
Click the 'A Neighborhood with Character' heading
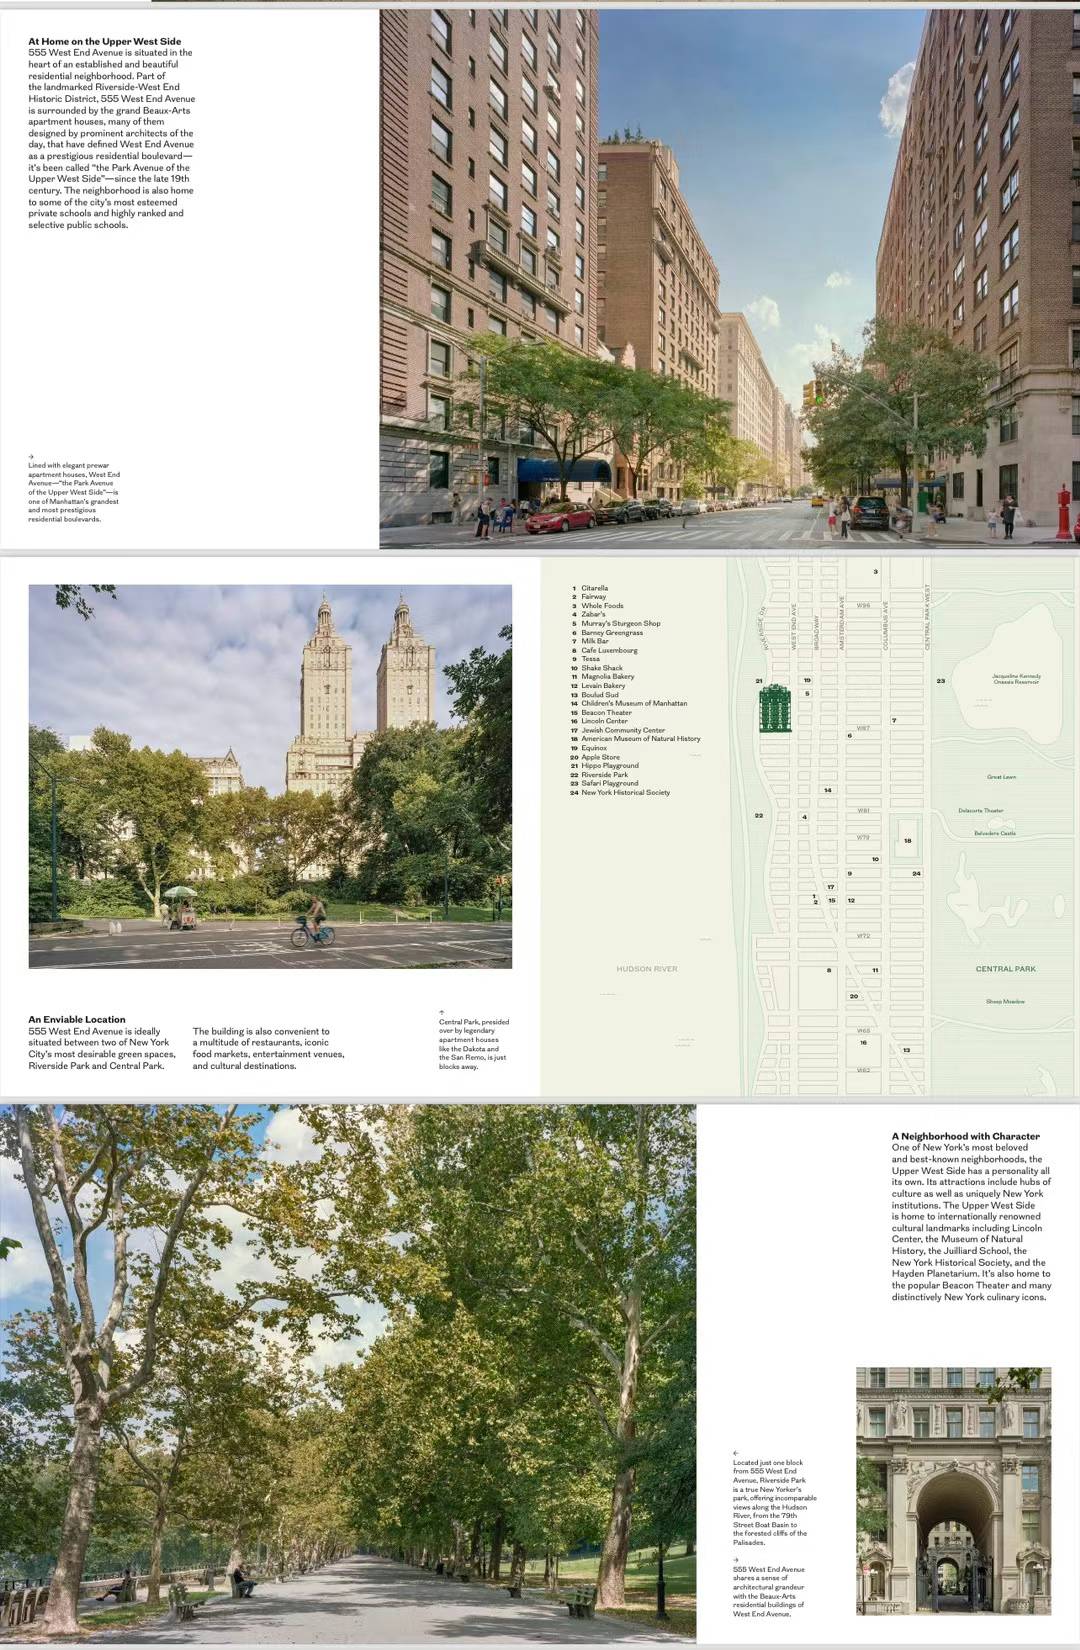click(x=965, y=1136)
